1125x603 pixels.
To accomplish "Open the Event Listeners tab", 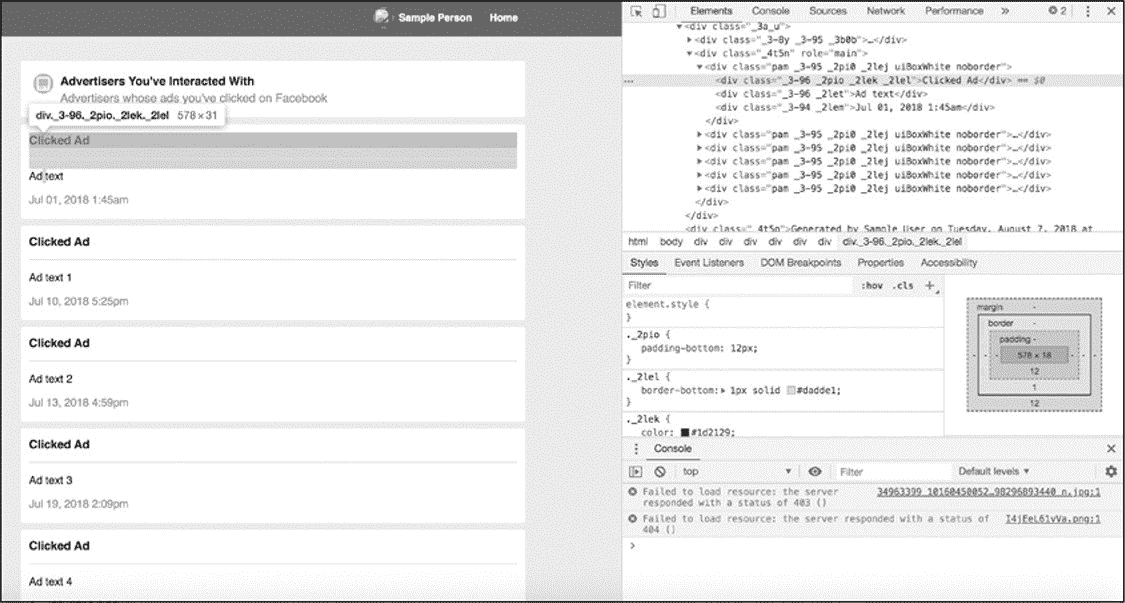I will (708, 263).
